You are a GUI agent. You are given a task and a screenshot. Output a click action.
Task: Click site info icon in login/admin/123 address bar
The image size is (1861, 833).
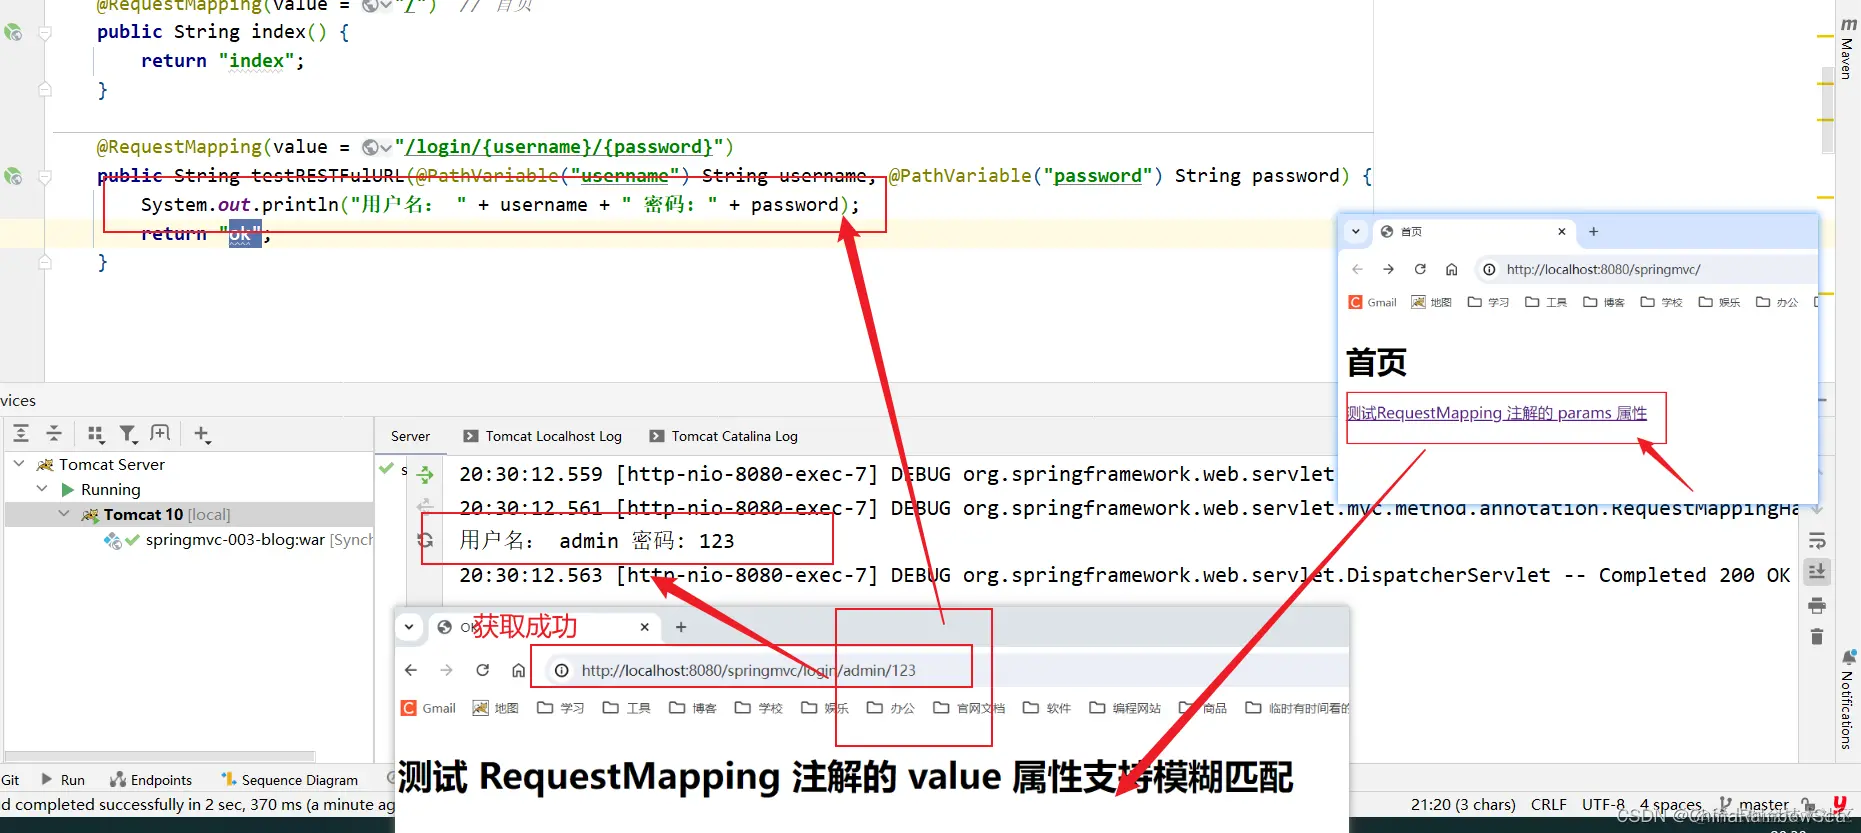coord(562,670)
